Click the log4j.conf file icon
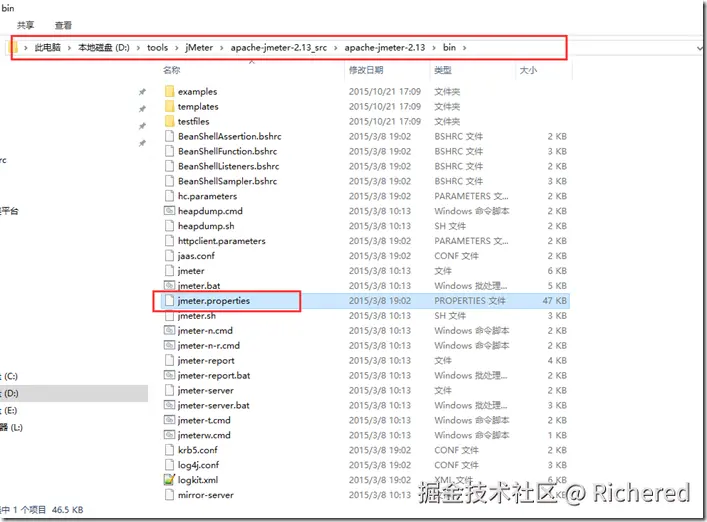Viewport: 707px width, 522px height. (170, 465)
